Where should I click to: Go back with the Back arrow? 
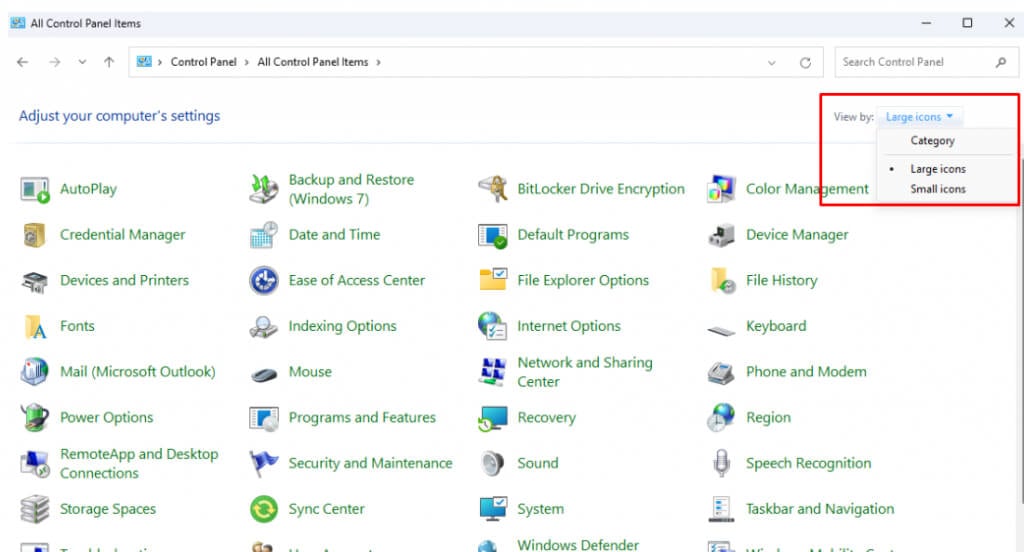tap(23, 62)
